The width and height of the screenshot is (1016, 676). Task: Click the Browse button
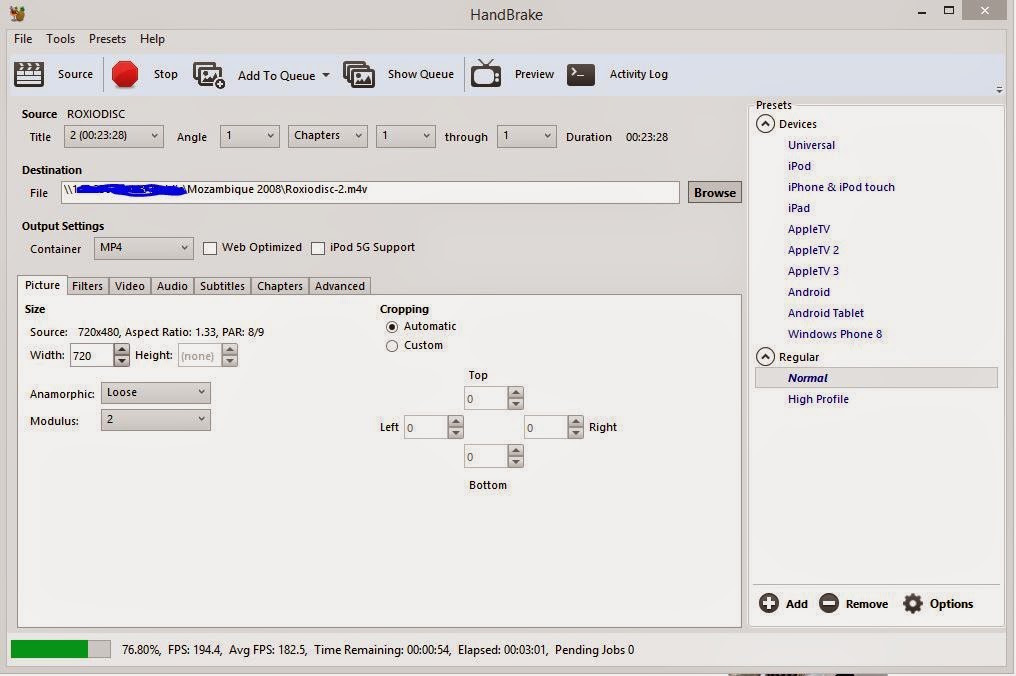pos(715,192)
